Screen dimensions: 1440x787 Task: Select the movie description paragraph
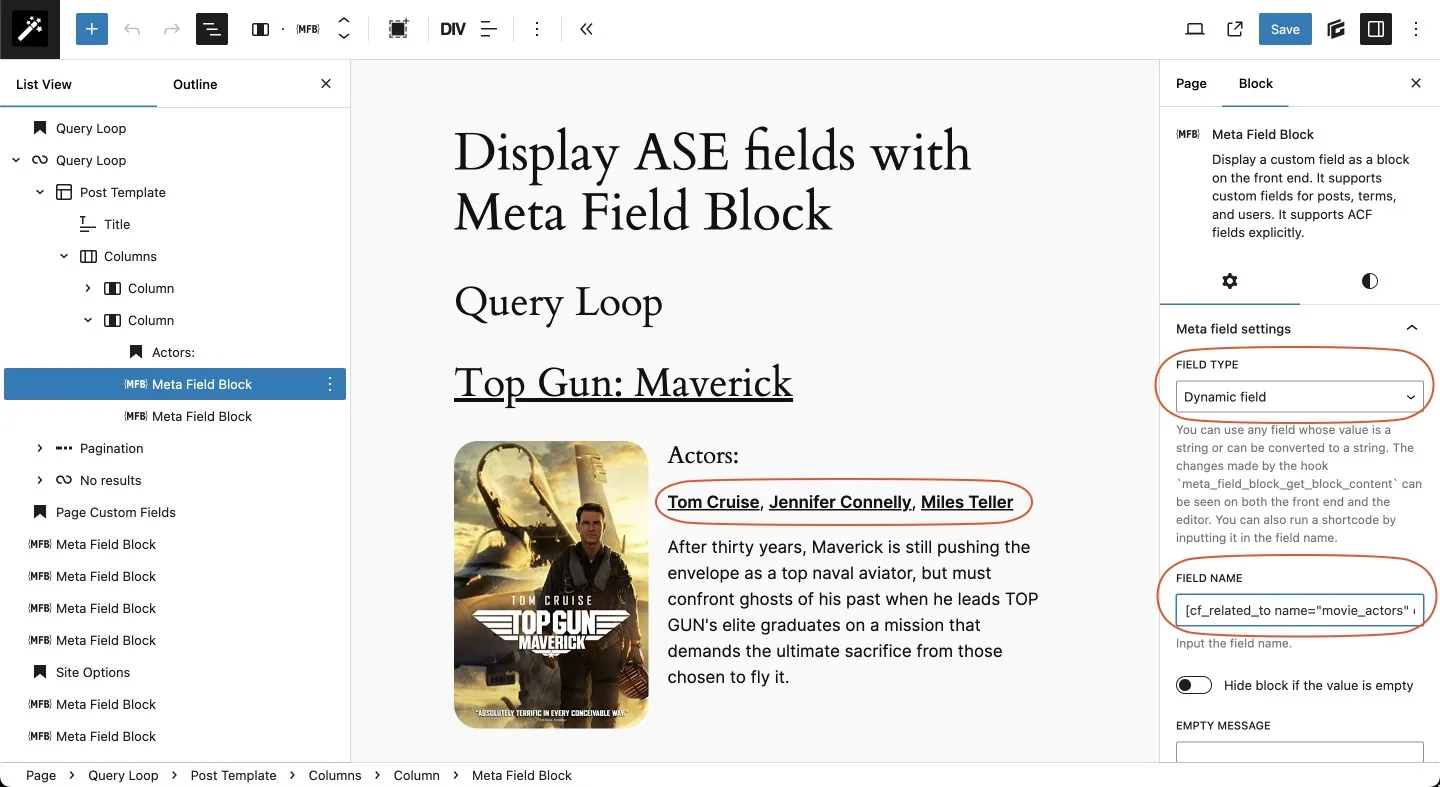[x=855, y=612]
